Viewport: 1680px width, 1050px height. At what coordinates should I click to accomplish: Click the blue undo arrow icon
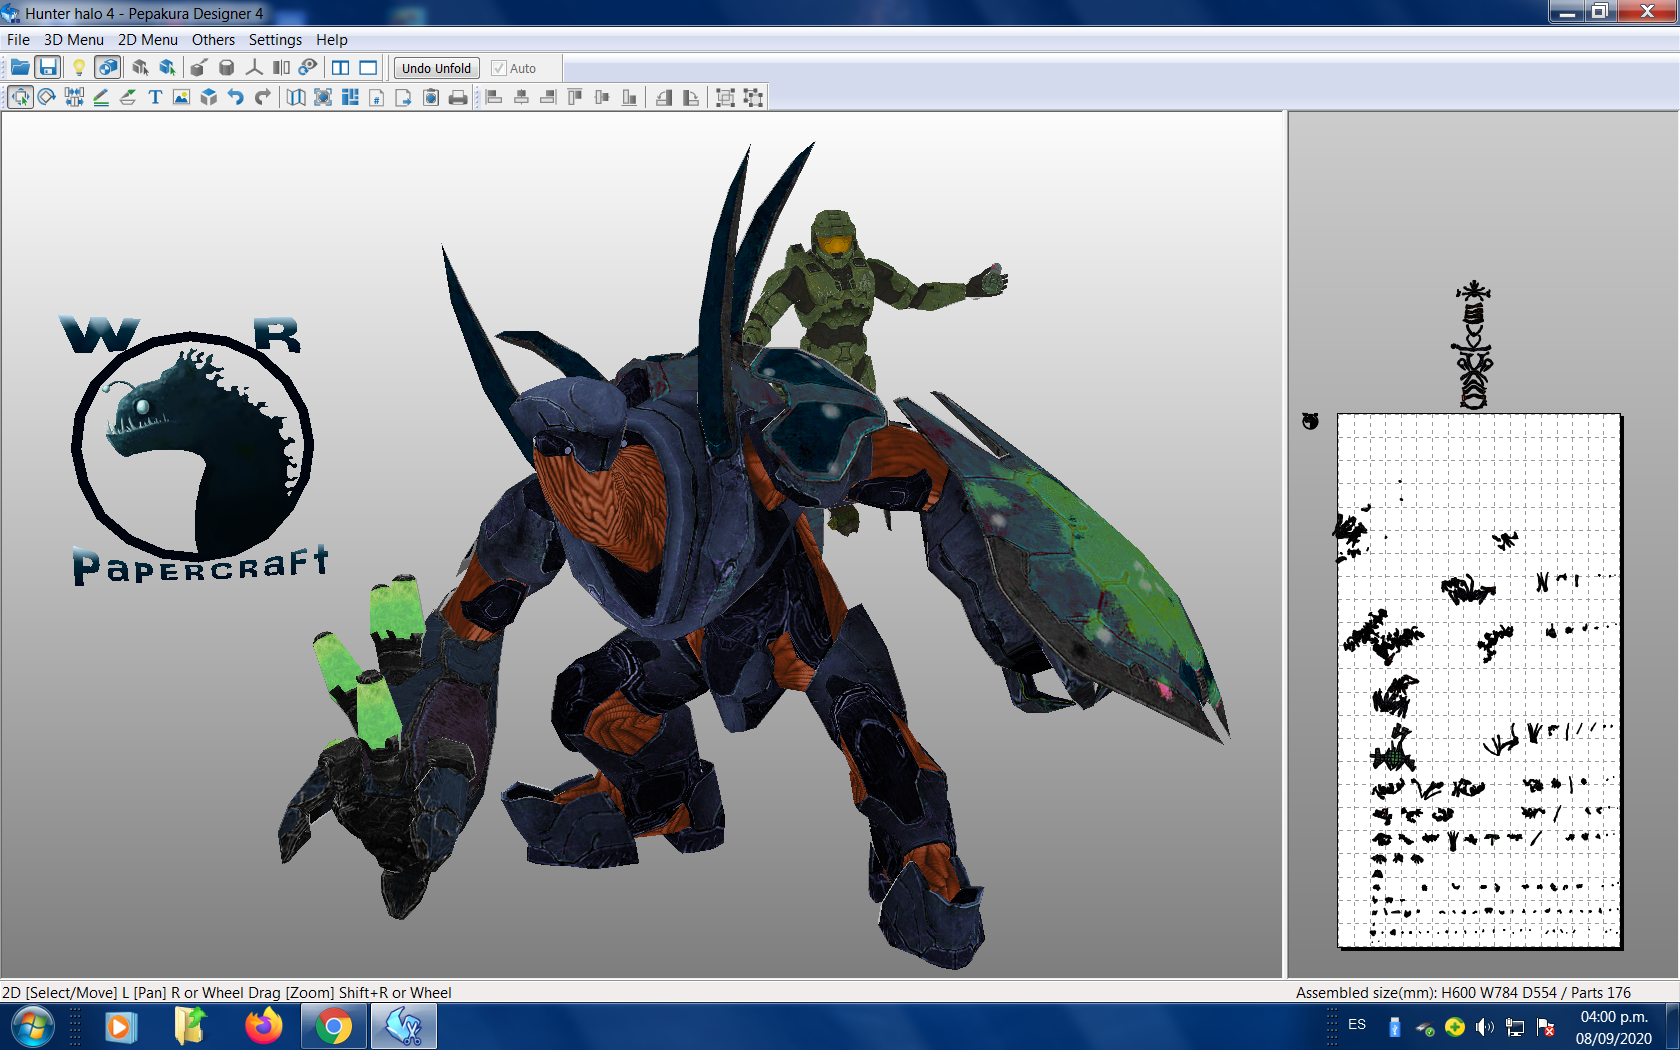coord(235,97)
